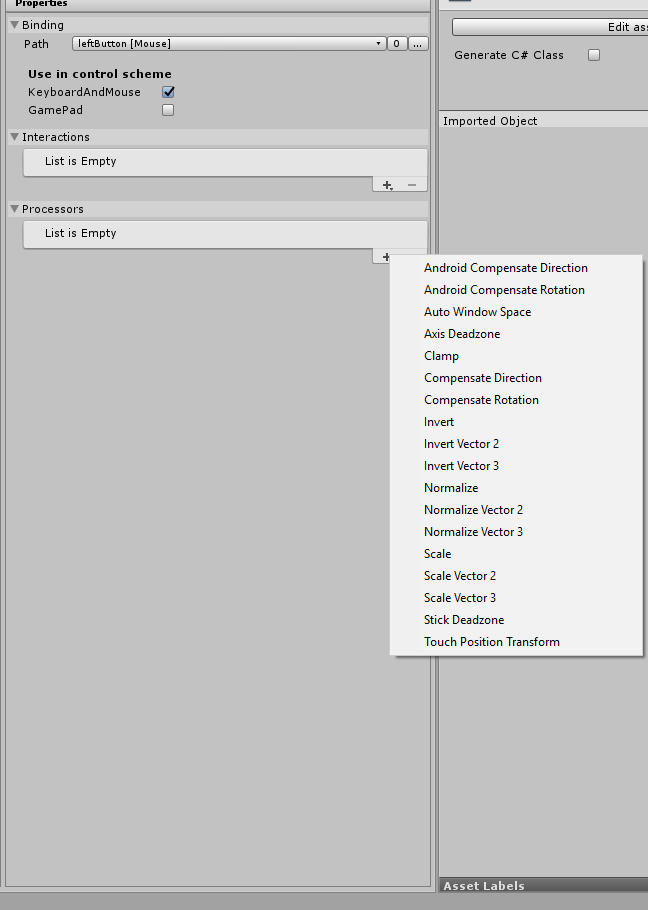Uncheck the KeyboardAndMouse control scheme checkbox
The width and height of the screenshot is (648, 910).
tap(168, 92)
